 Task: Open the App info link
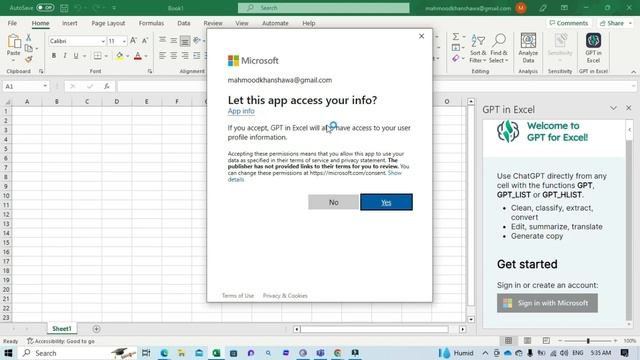tap(241, 111)
